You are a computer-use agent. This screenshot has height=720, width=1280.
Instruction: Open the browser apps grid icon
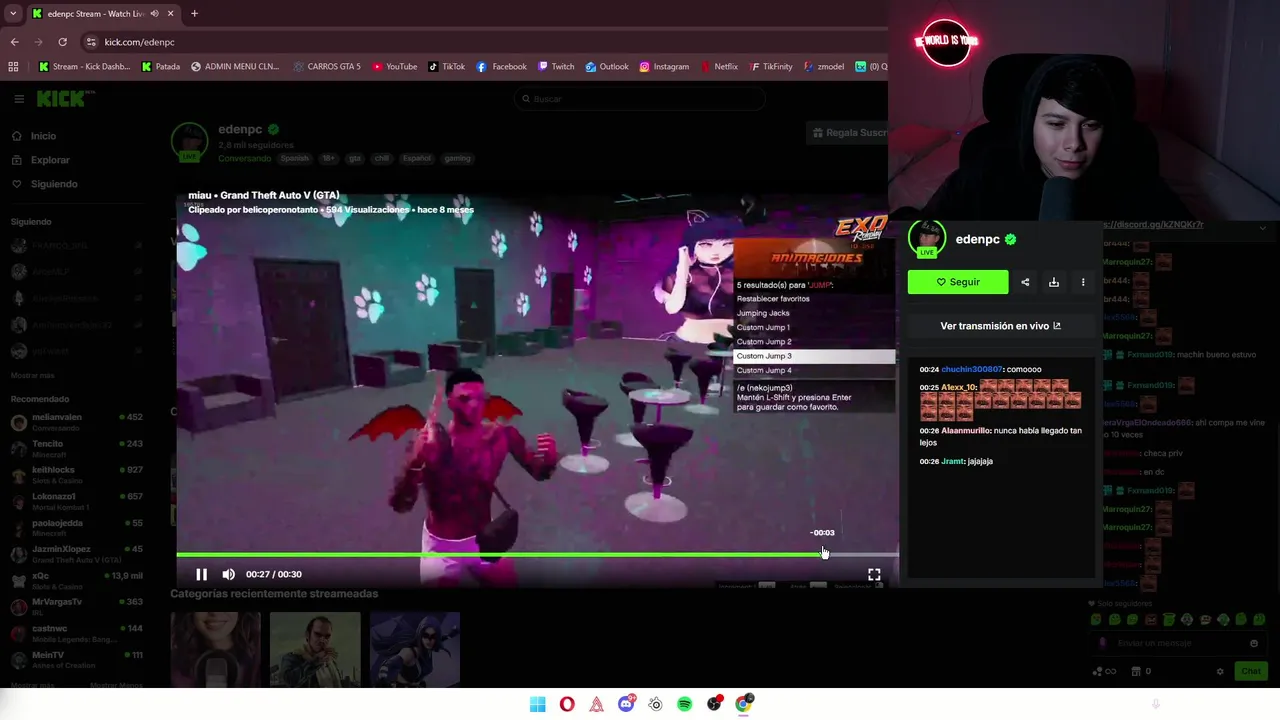[13, 67]
